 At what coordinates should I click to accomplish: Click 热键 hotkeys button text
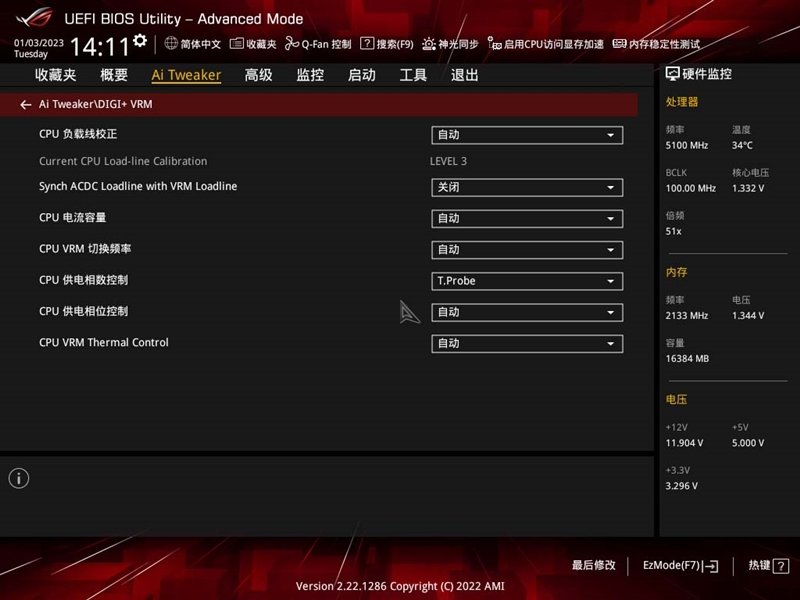(x=759, y=565)
